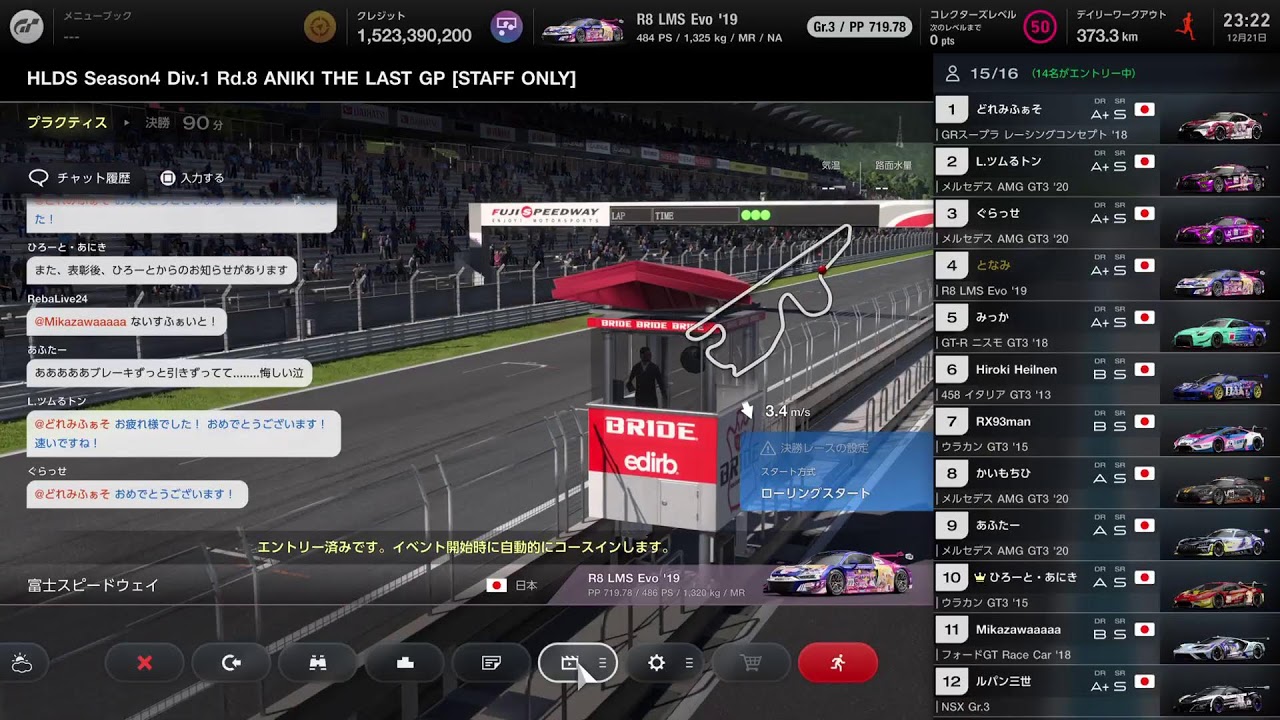The image size is (1280, 720).
Task: Click the Japan flag next to 日本
Action: click(496, 585)
